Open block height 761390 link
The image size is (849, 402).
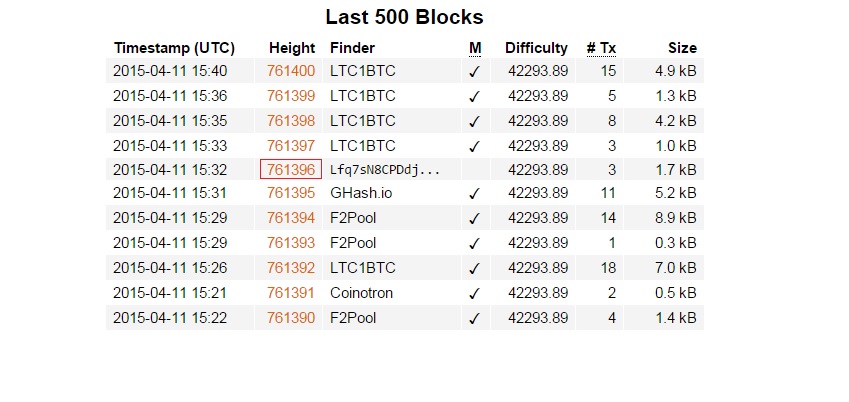pos(291,318)
